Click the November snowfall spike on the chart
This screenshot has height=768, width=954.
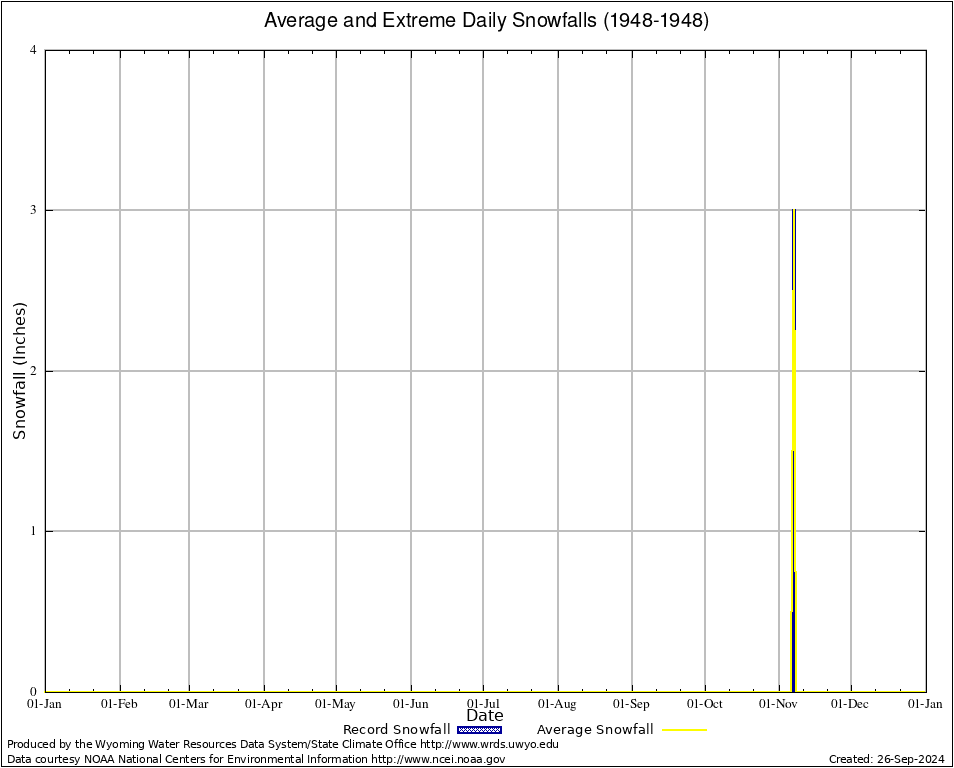click(x=793, y=450)
